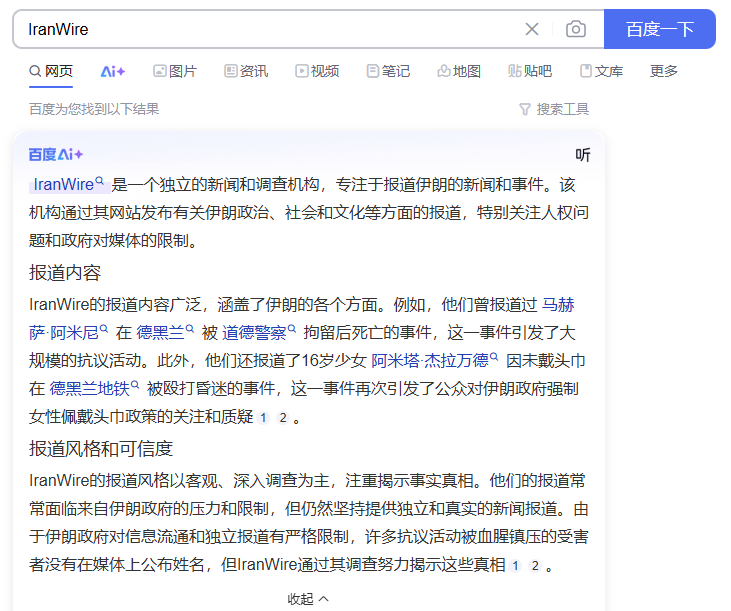Screen dimensions: 731x611
Task: Open the 资讯 news tab
Action: (246, 71)
